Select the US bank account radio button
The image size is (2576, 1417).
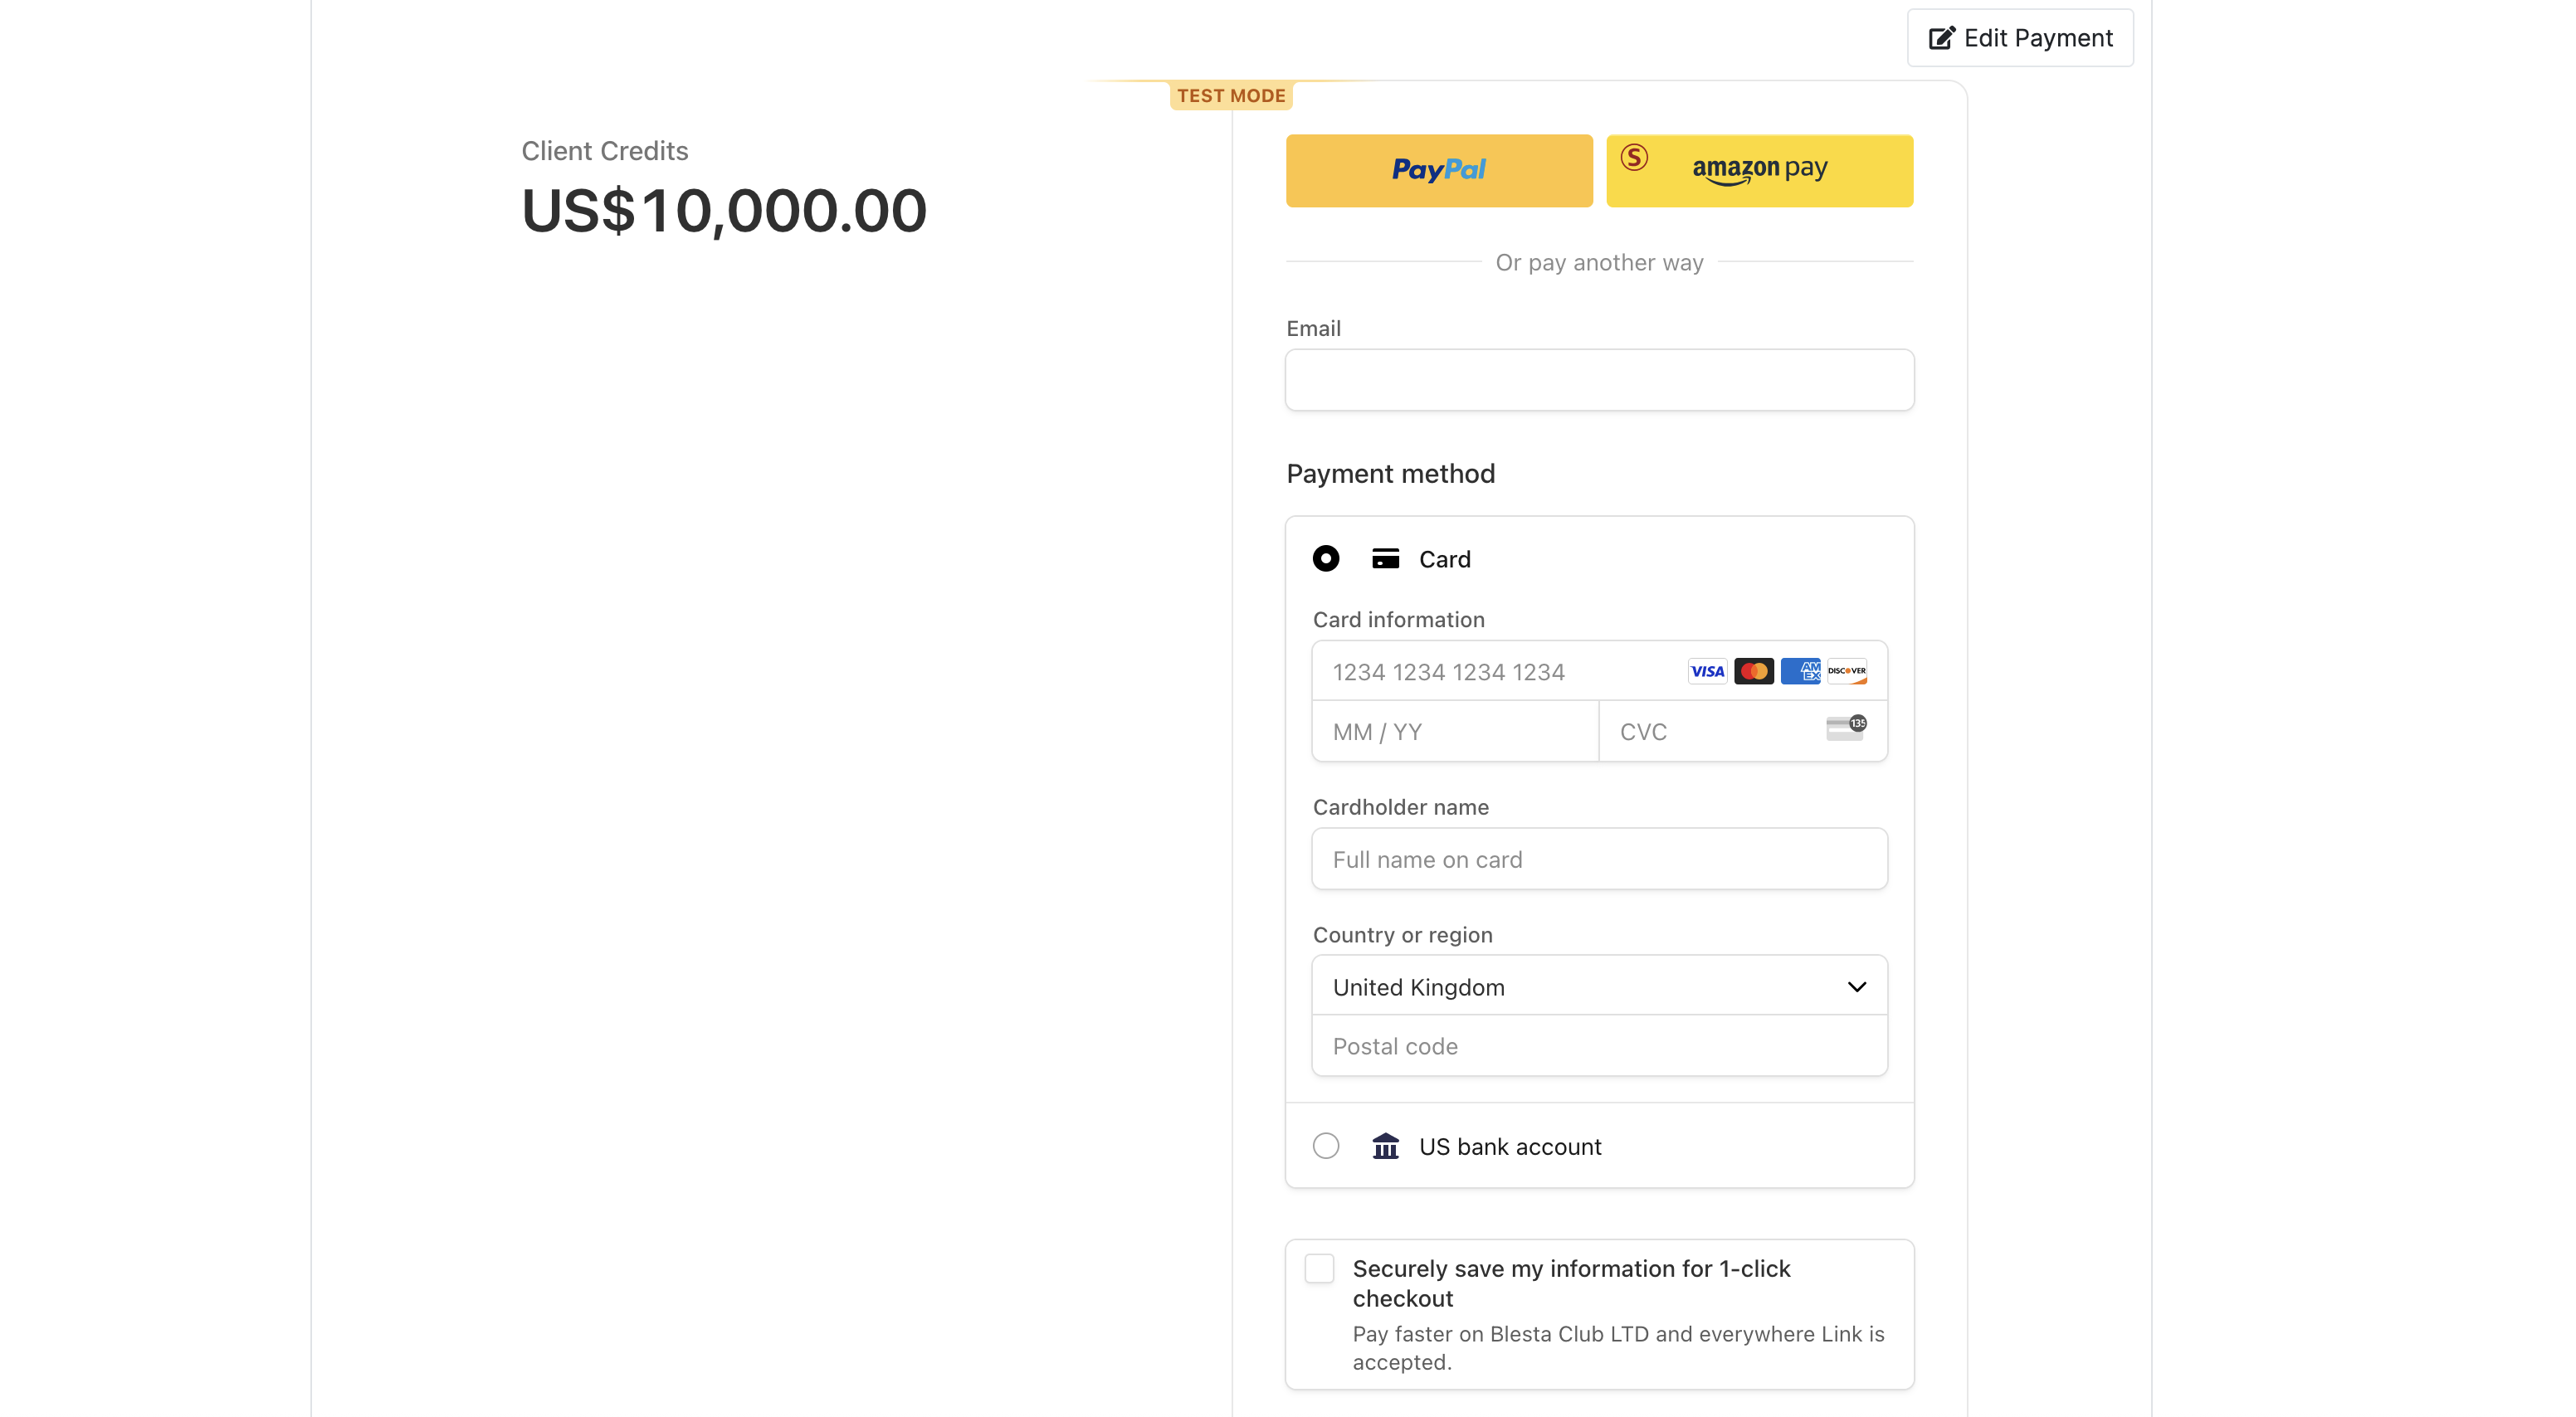pyautogui.click(x=1326, y=1146)
